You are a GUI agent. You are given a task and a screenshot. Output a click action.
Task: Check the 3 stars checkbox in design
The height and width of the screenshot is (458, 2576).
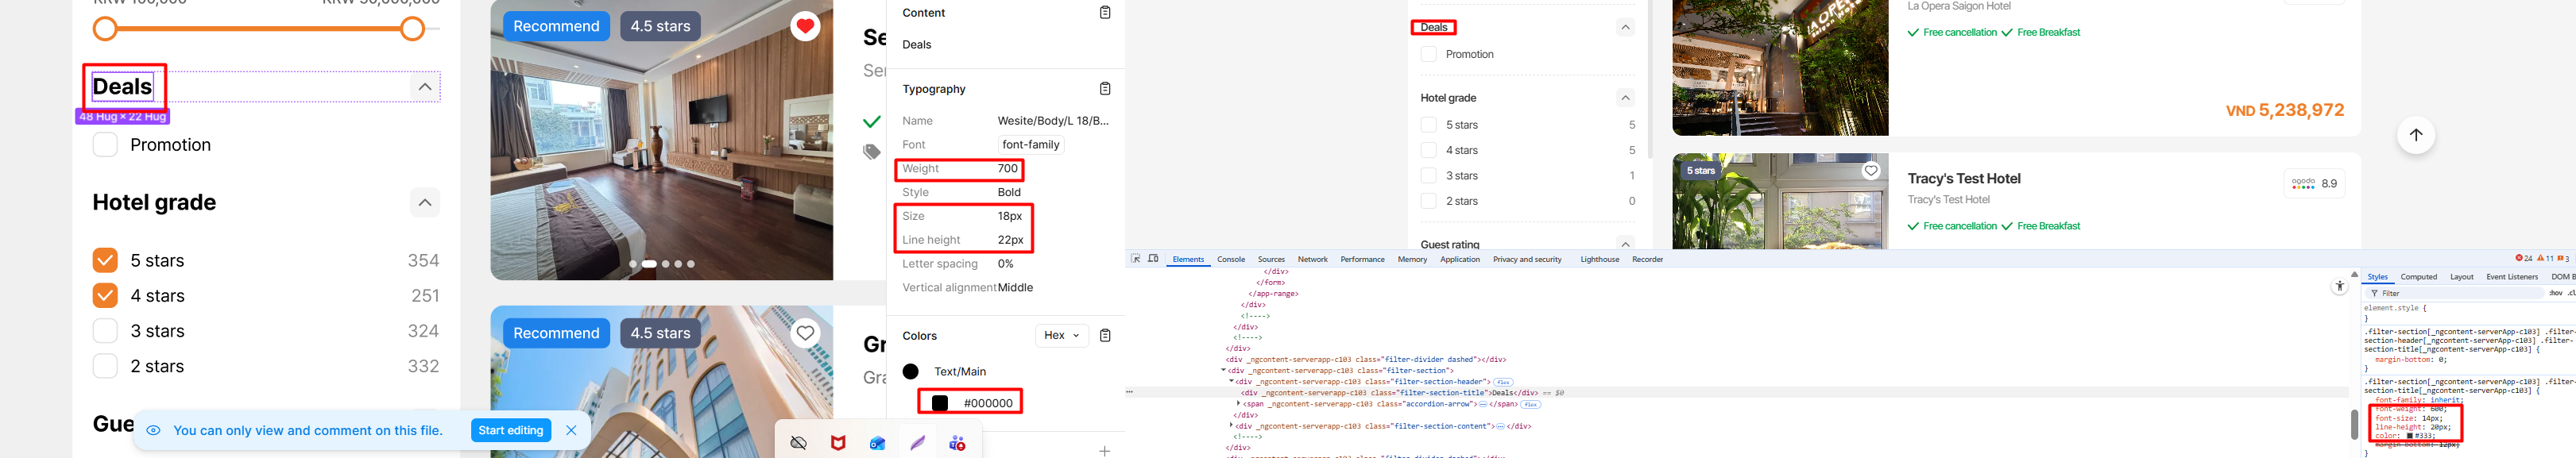105,331
